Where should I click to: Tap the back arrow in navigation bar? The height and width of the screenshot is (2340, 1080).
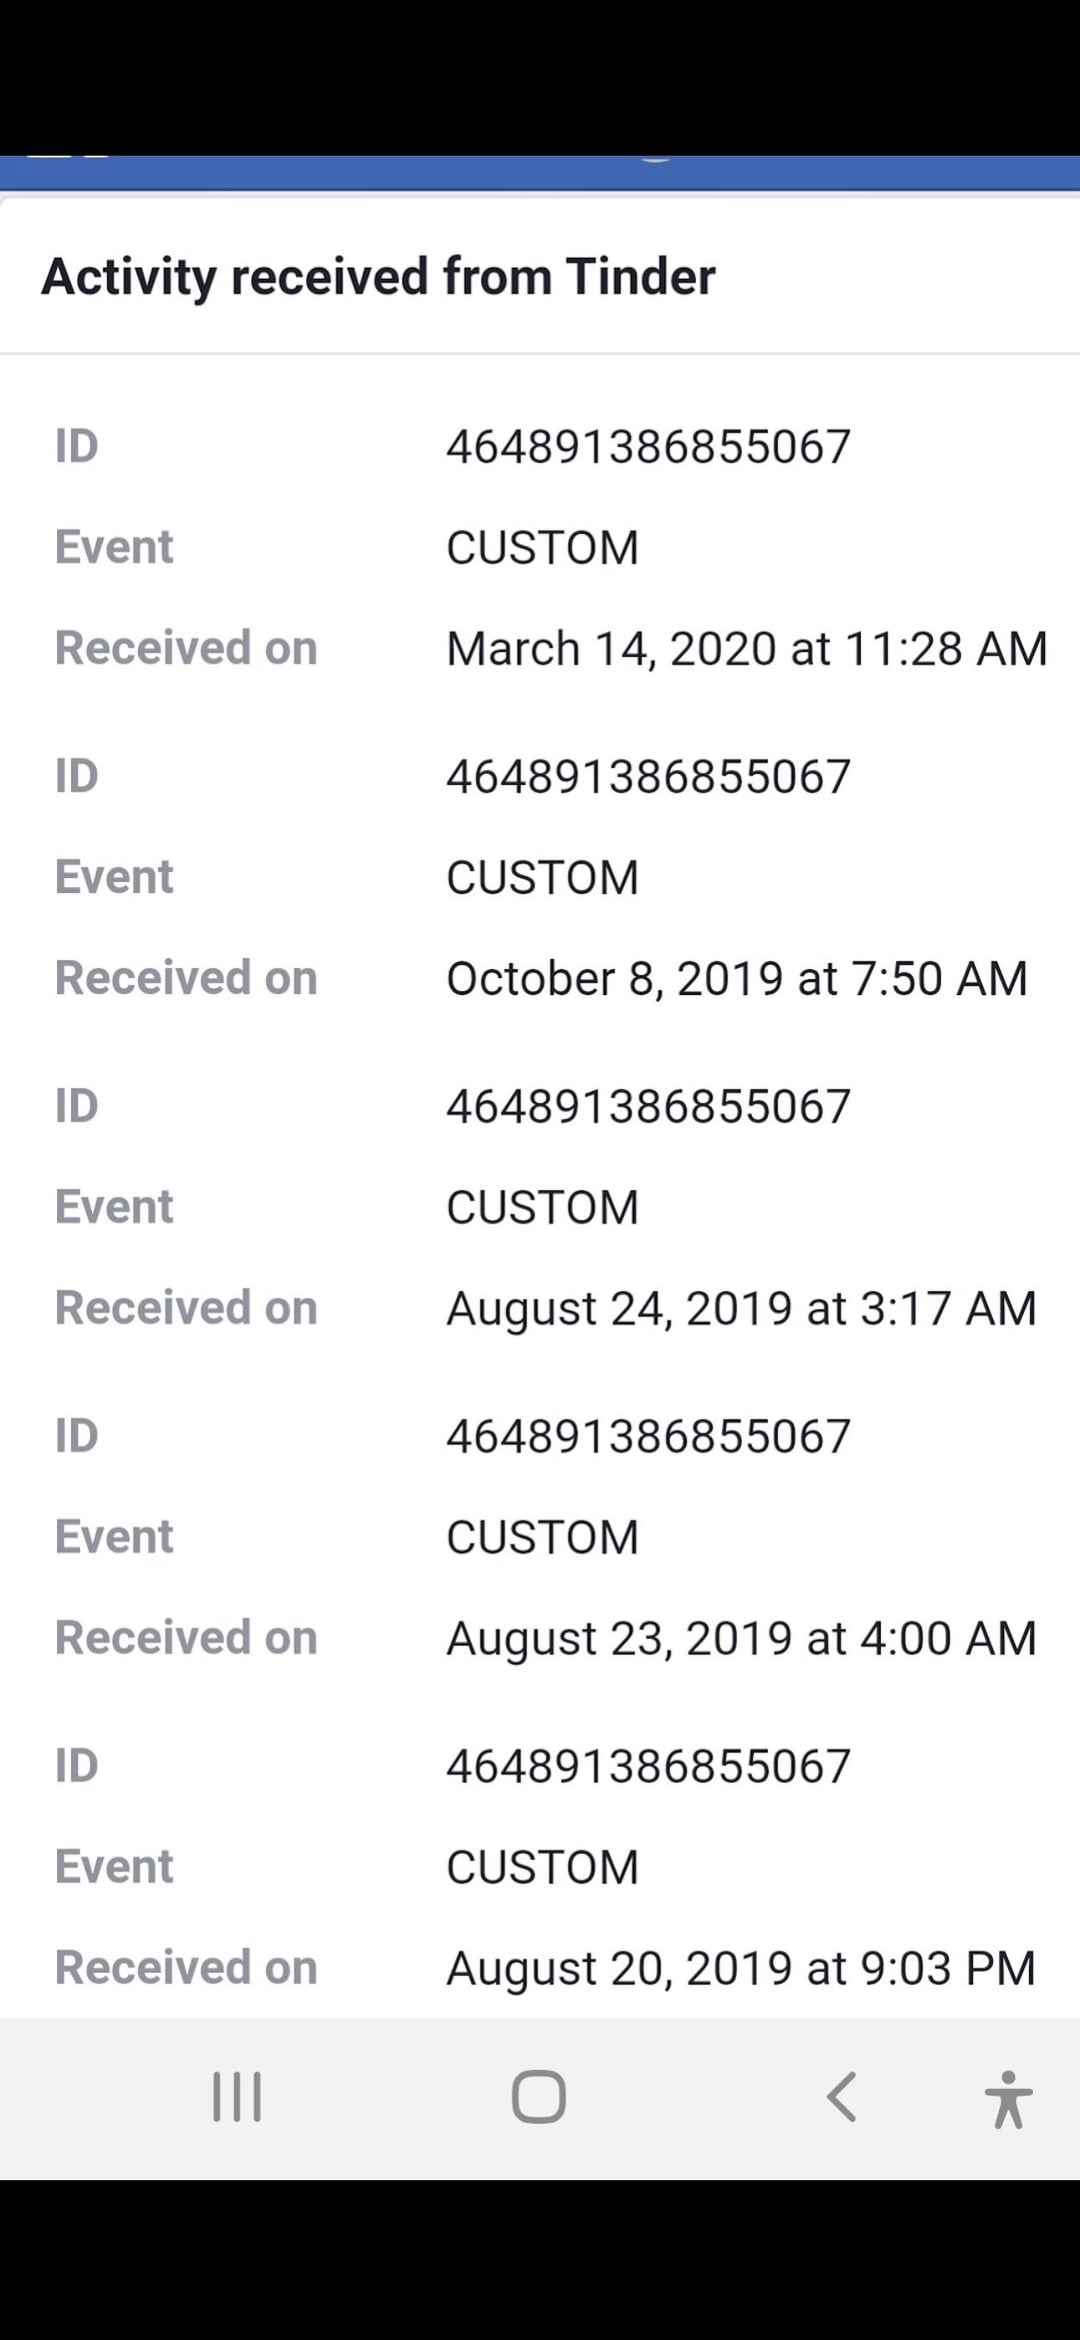841,2096
